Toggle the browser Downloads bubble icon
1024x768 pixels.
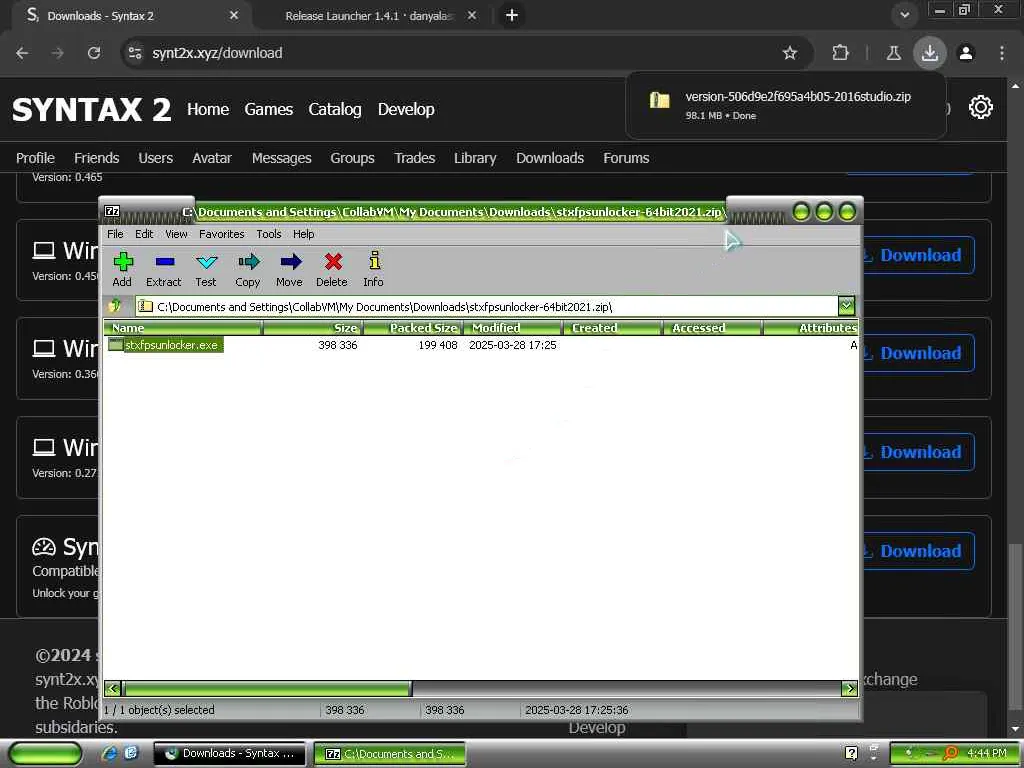click(929, 53)
